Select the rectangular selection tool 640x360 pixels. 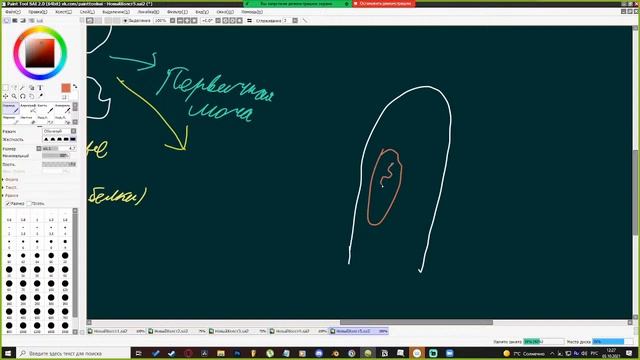point(5,88)
